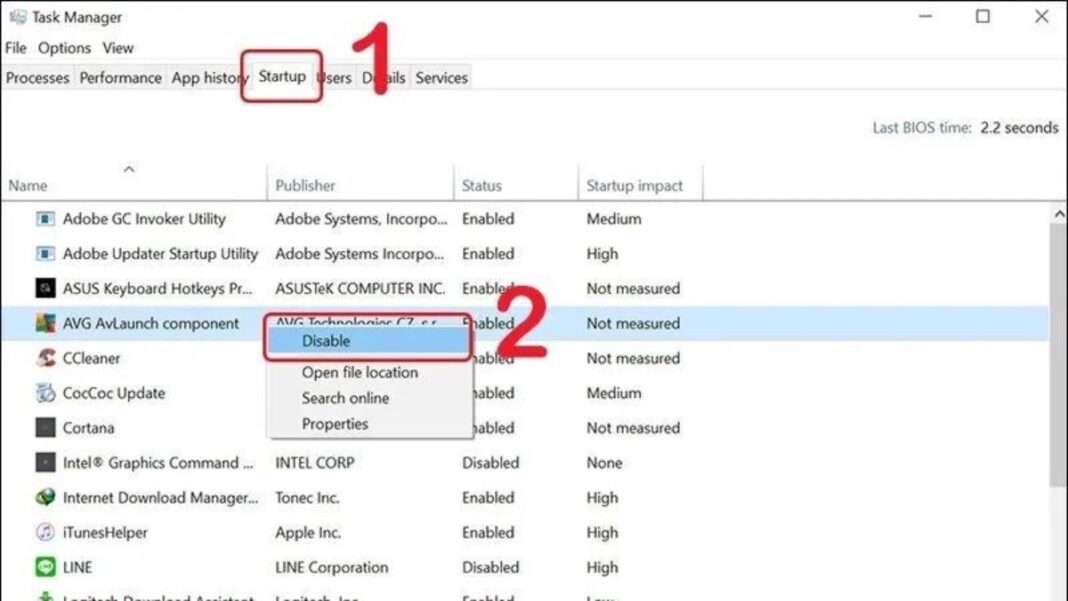The image size is (1068, 601).
Task: Click the Task Manager title bar icon
Action: pos(18,17)
